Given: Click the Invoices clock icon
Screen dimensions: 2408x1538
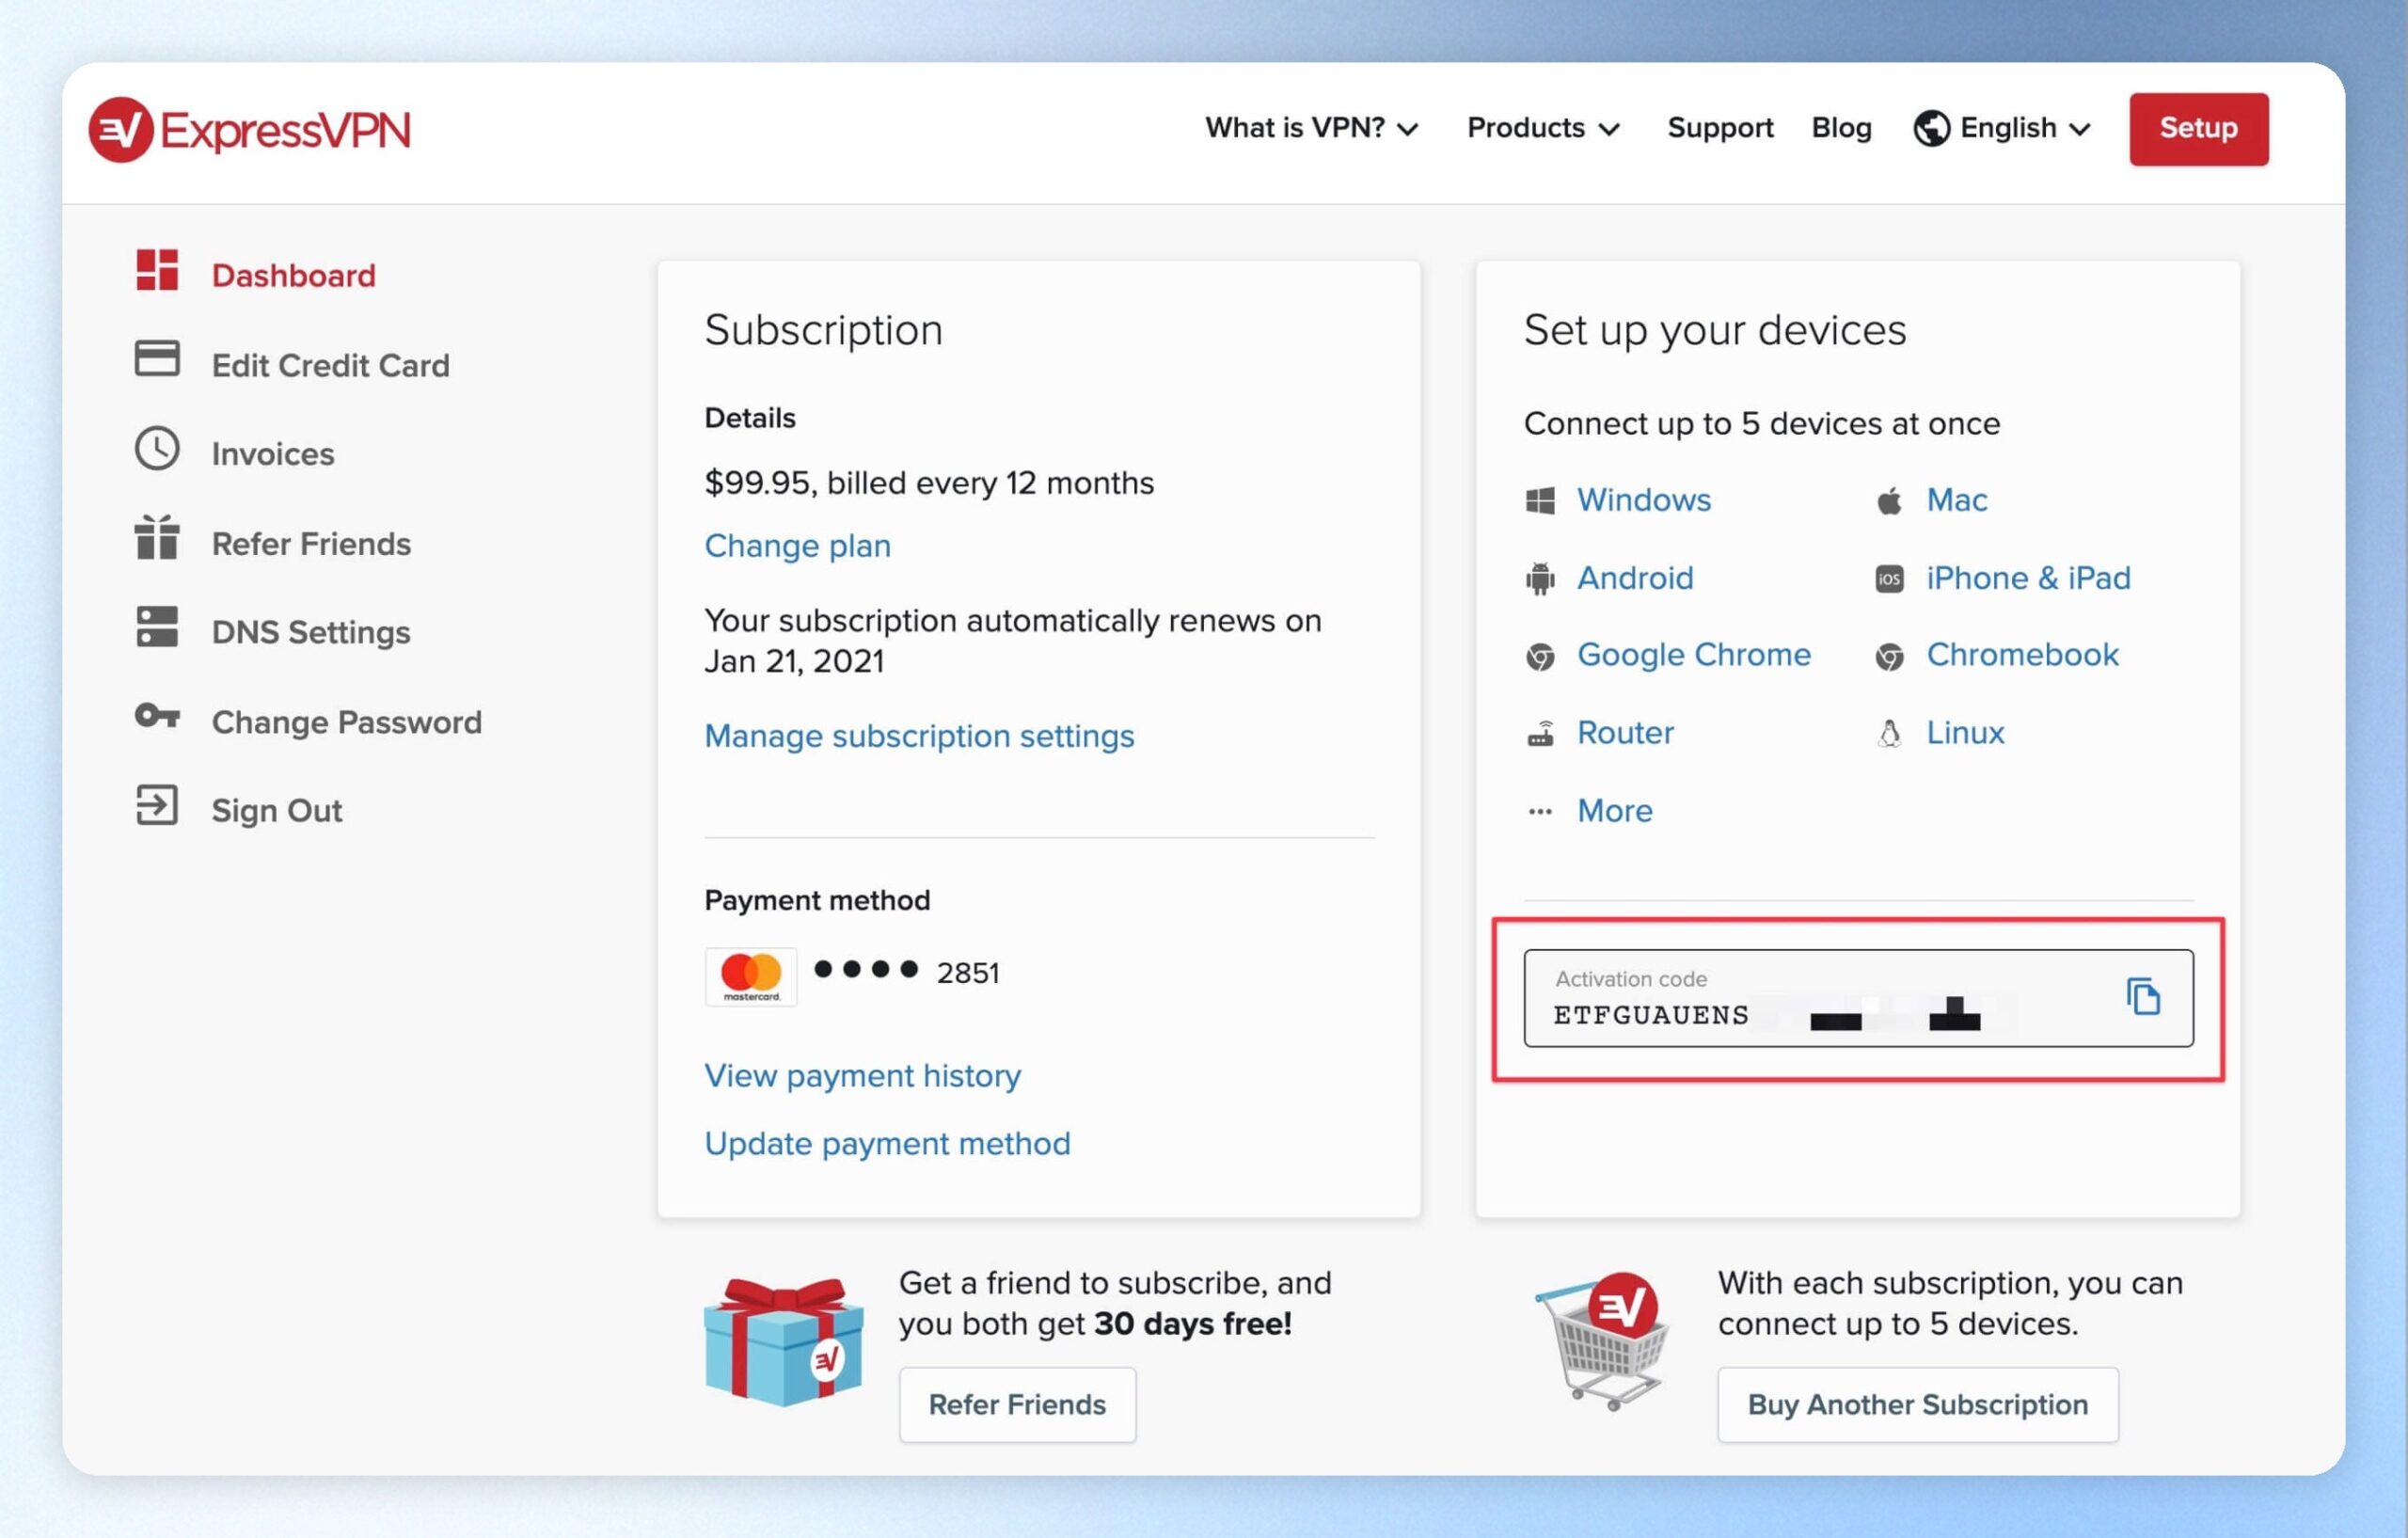Looking at the screenshot, I should [x=157, y=449].
